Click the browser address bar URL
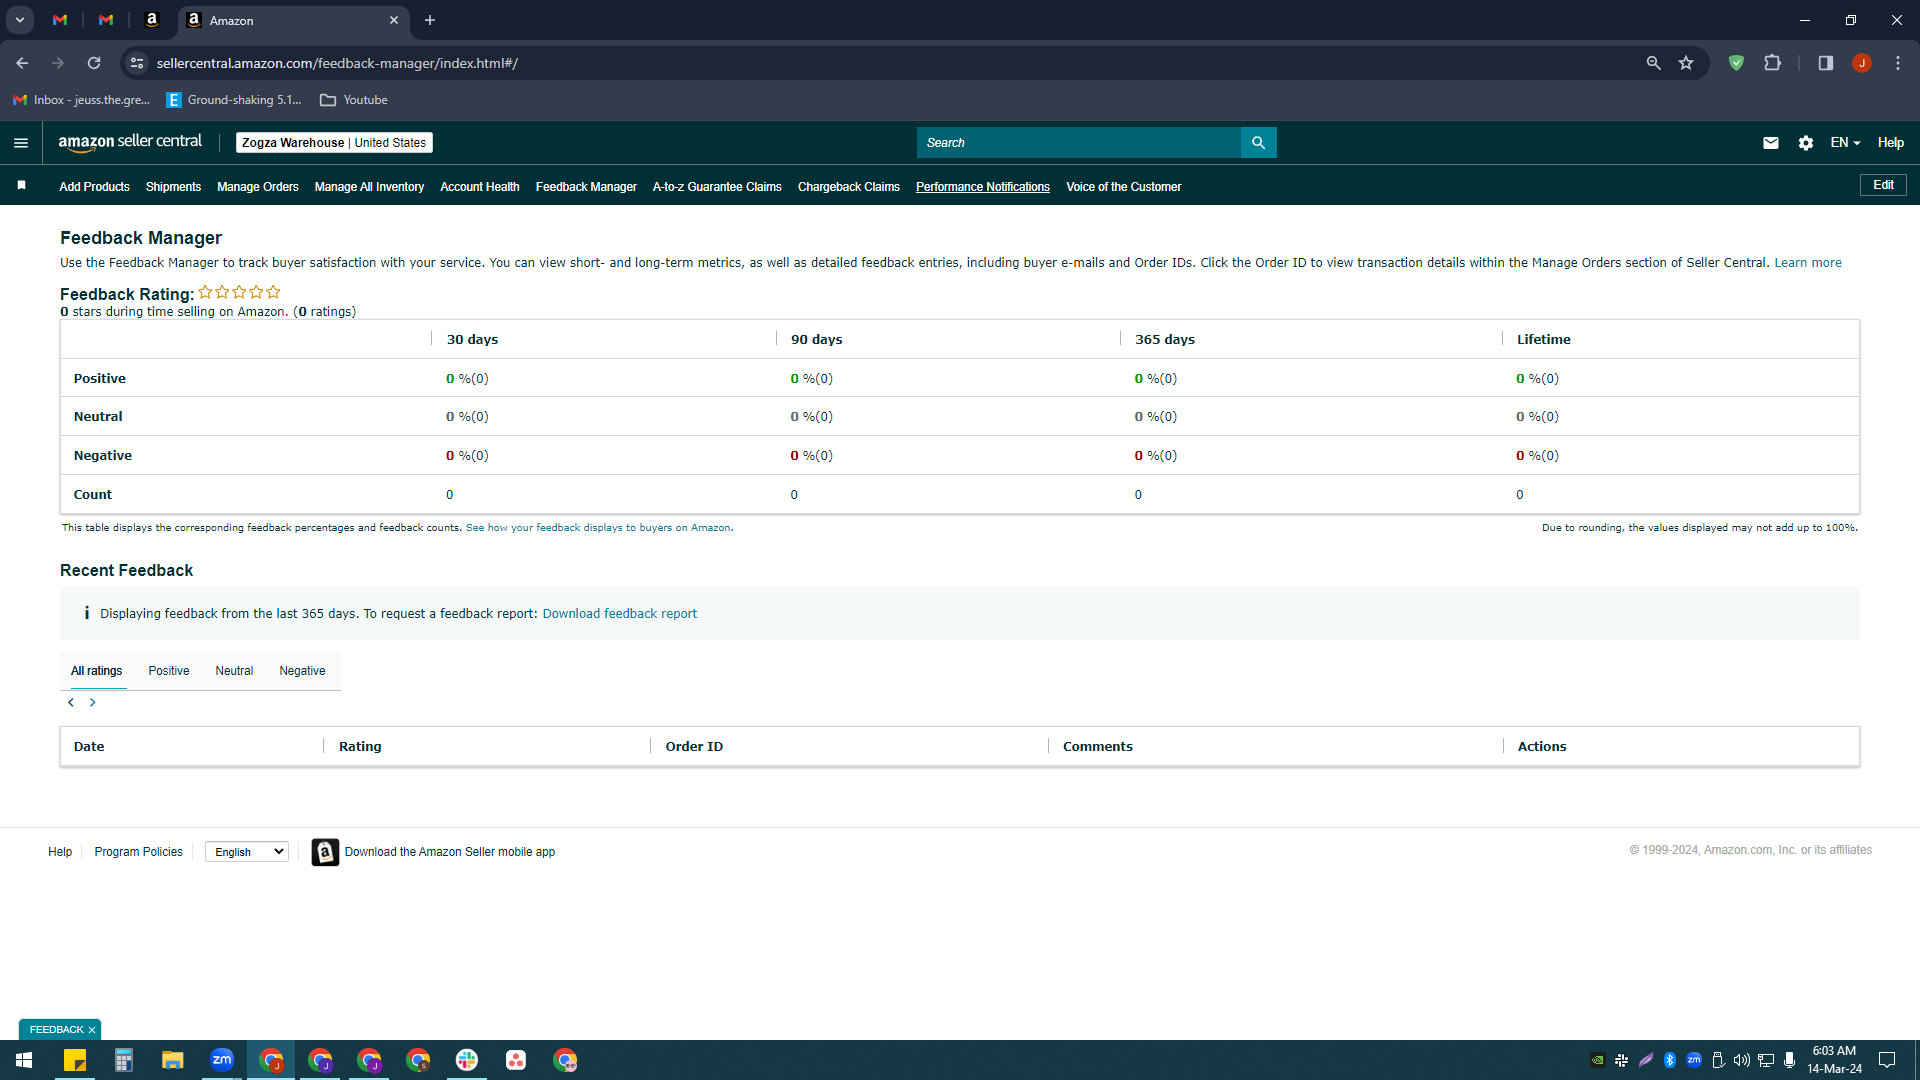The height and width of the screenshot is (1080, 1920). pyautogui.click(x=337, y=63)
